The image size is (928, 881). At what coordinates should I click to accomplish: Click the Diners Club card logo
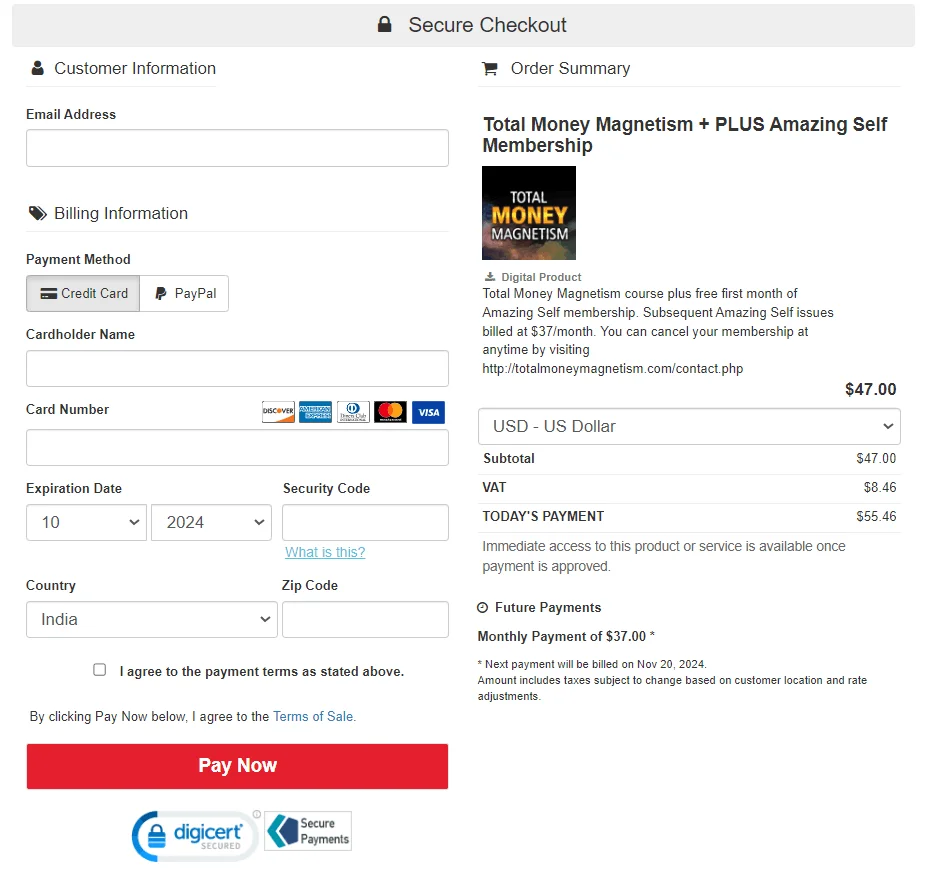(x=353, y=411)
